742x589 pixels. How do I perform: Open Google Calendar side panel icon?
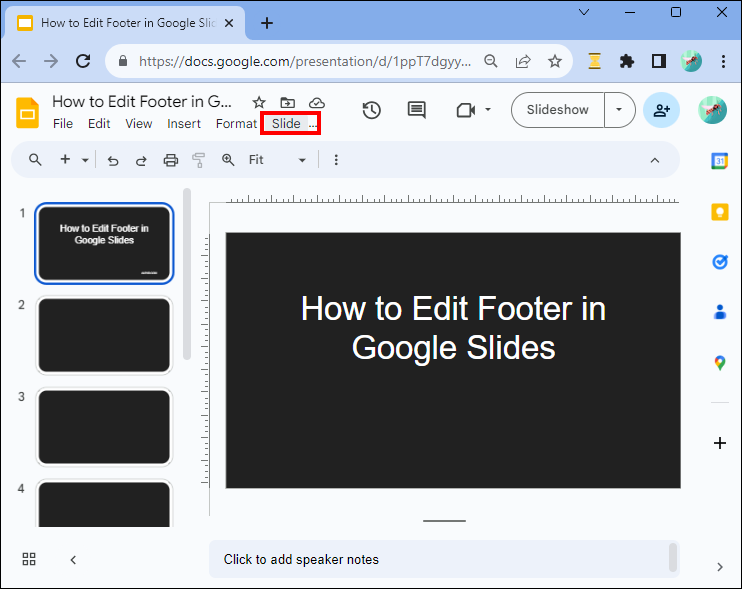719,161
